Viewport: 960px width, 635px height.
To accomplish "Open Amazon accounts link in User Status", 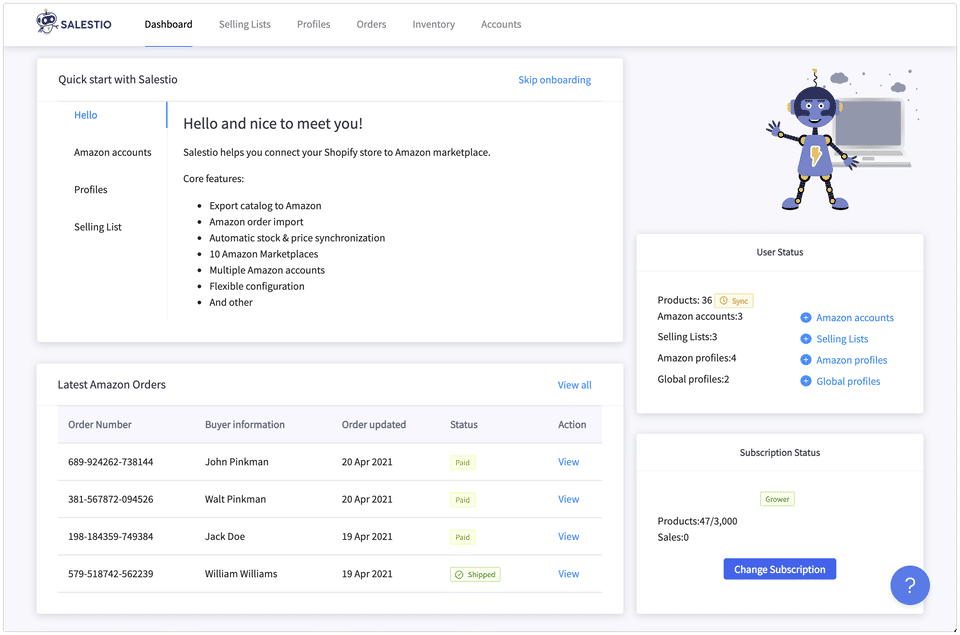I will tap(855, 318).
